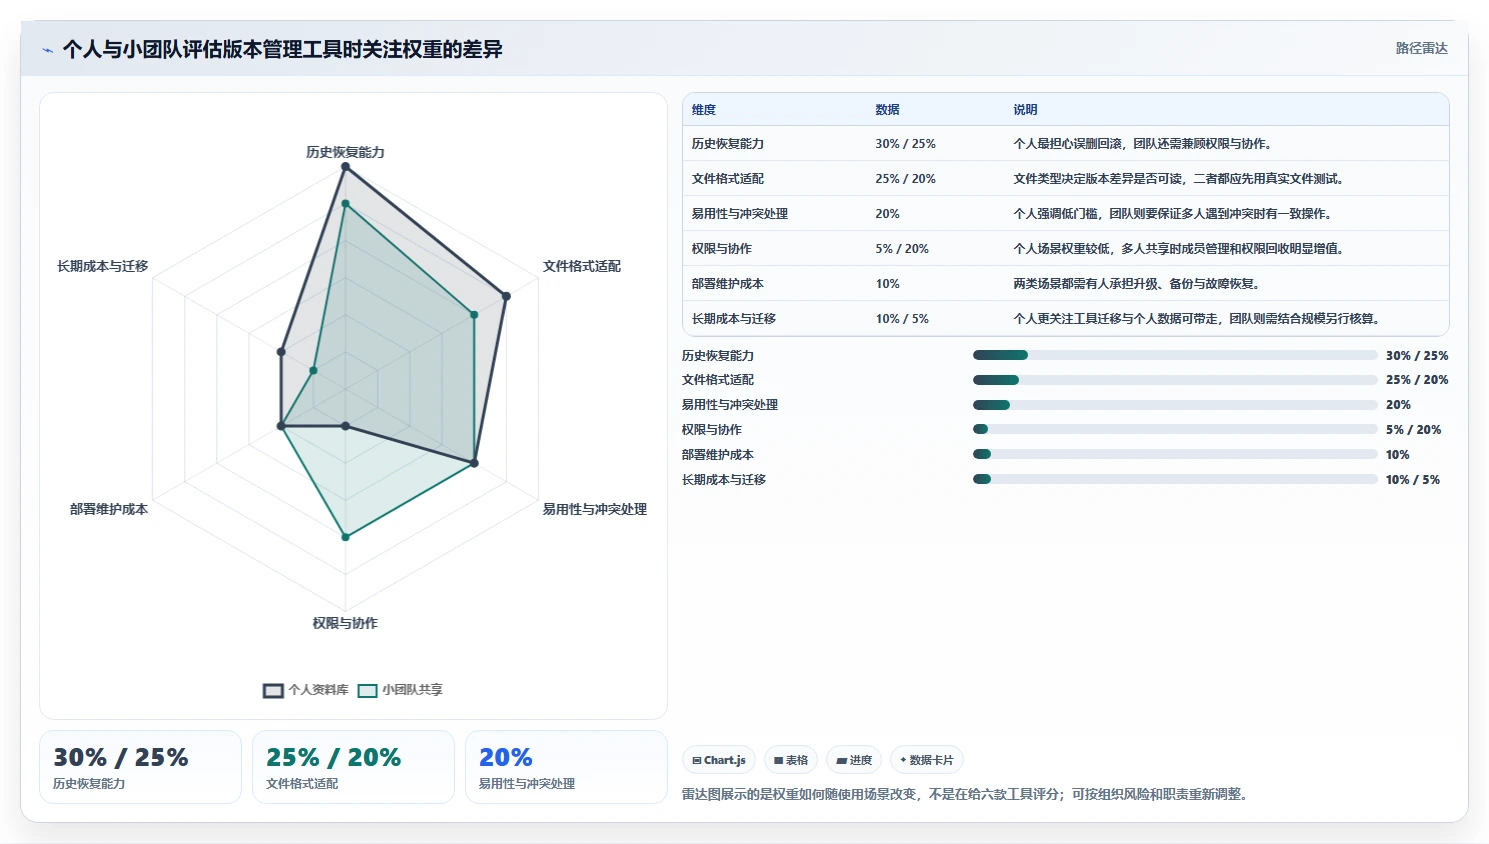This screenshot has width=1489, height=844.
Task: Click radar axis label 文件格式适配
Action: tap(582, 266)
